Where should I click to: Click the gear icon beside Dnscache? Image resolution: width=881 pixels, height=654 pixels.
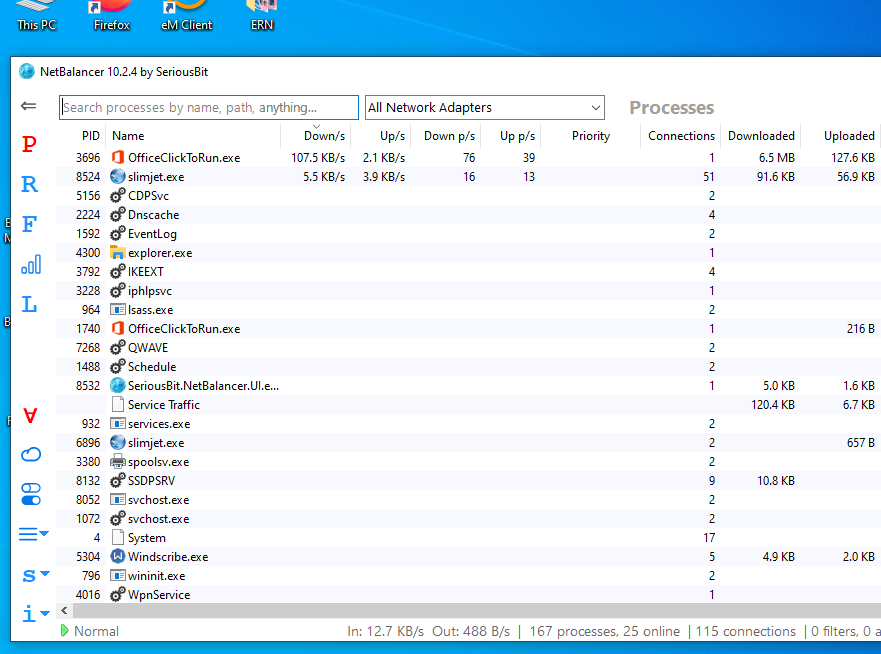point(117,215)
